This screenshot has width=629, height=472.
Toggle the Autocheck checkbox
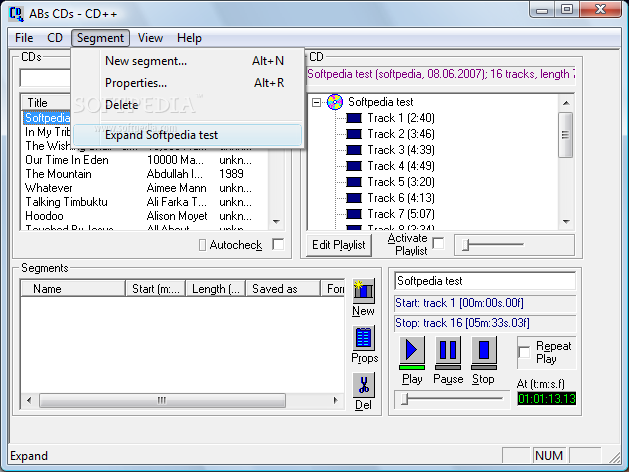click(x=278, y=244)
